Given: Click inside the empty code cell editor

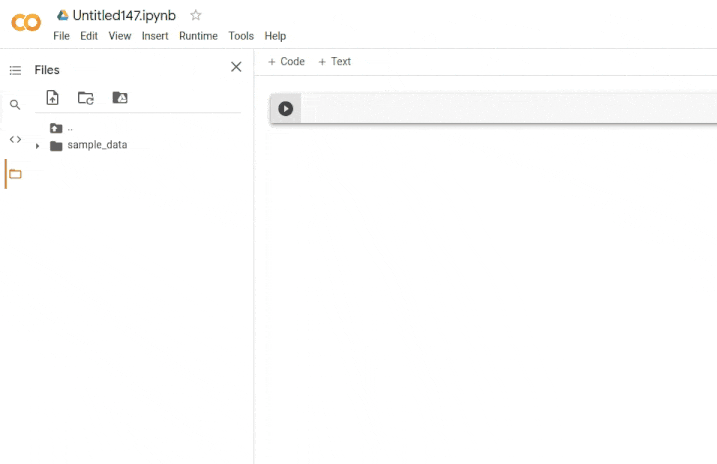Looking at the screenshot, I should coord(500,109).
